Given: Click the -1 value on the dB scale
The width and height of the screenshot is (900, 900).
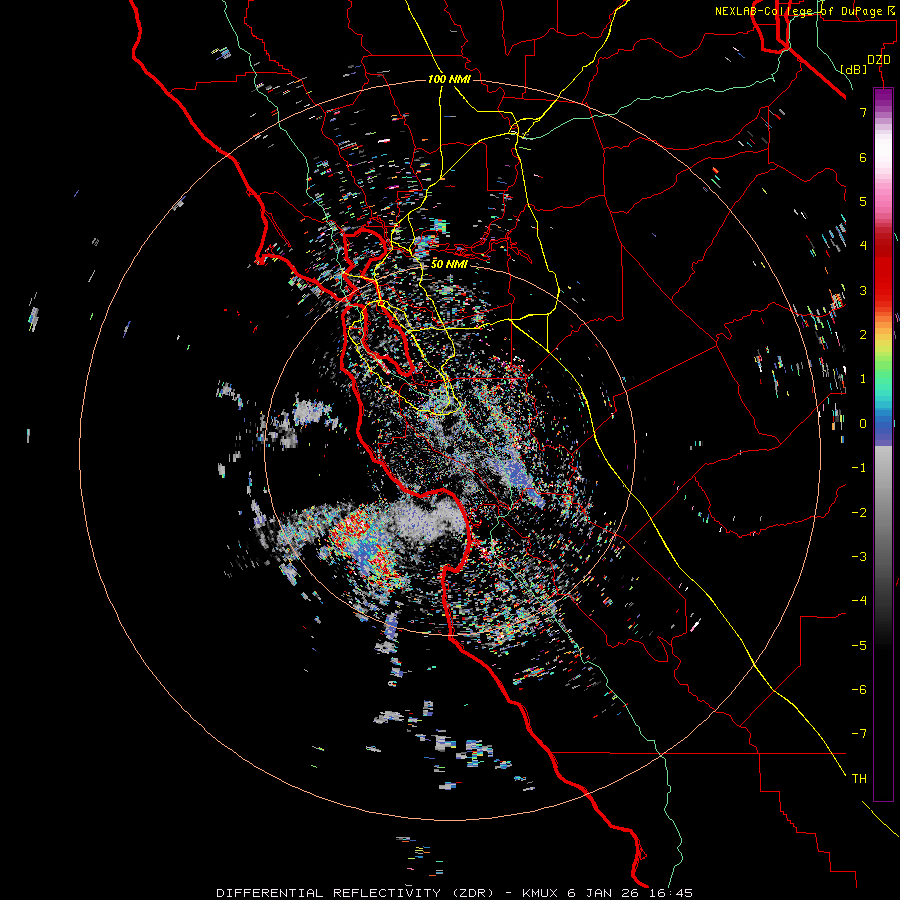Looking at the screenshot, I should point(860,468).
